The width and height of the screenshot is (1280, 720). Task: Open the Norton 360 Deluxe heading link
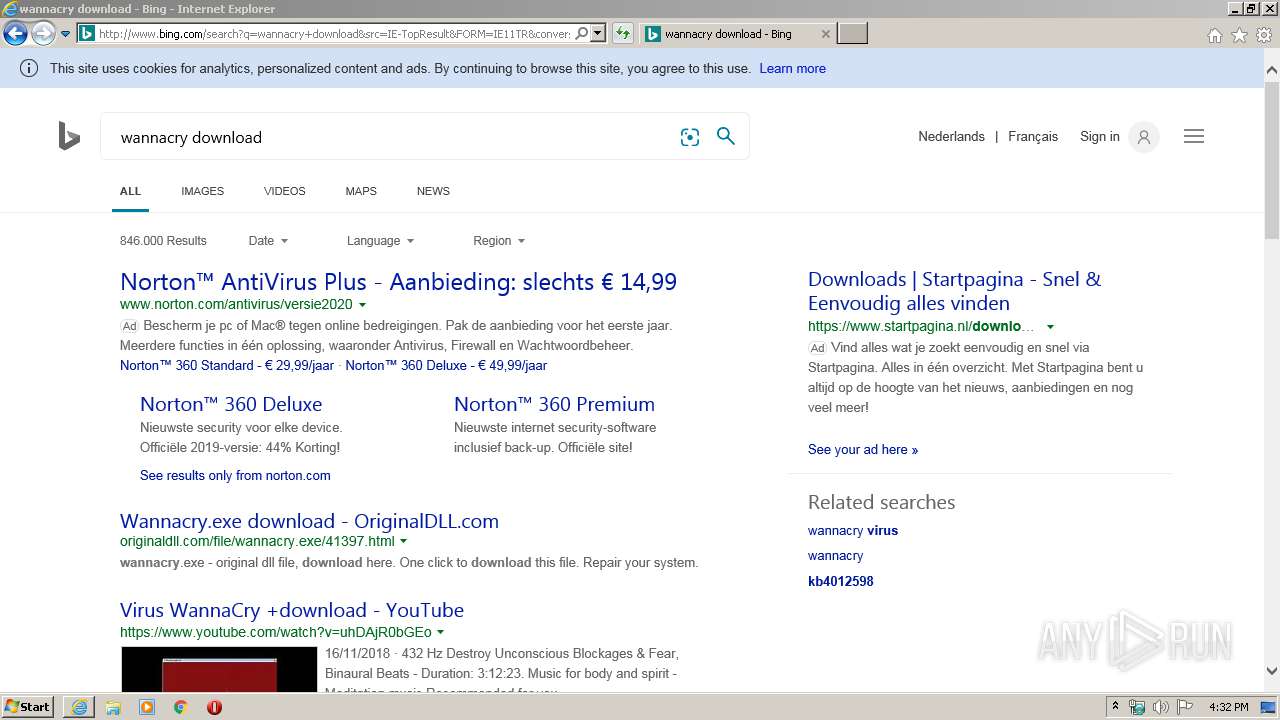point(231,404)
